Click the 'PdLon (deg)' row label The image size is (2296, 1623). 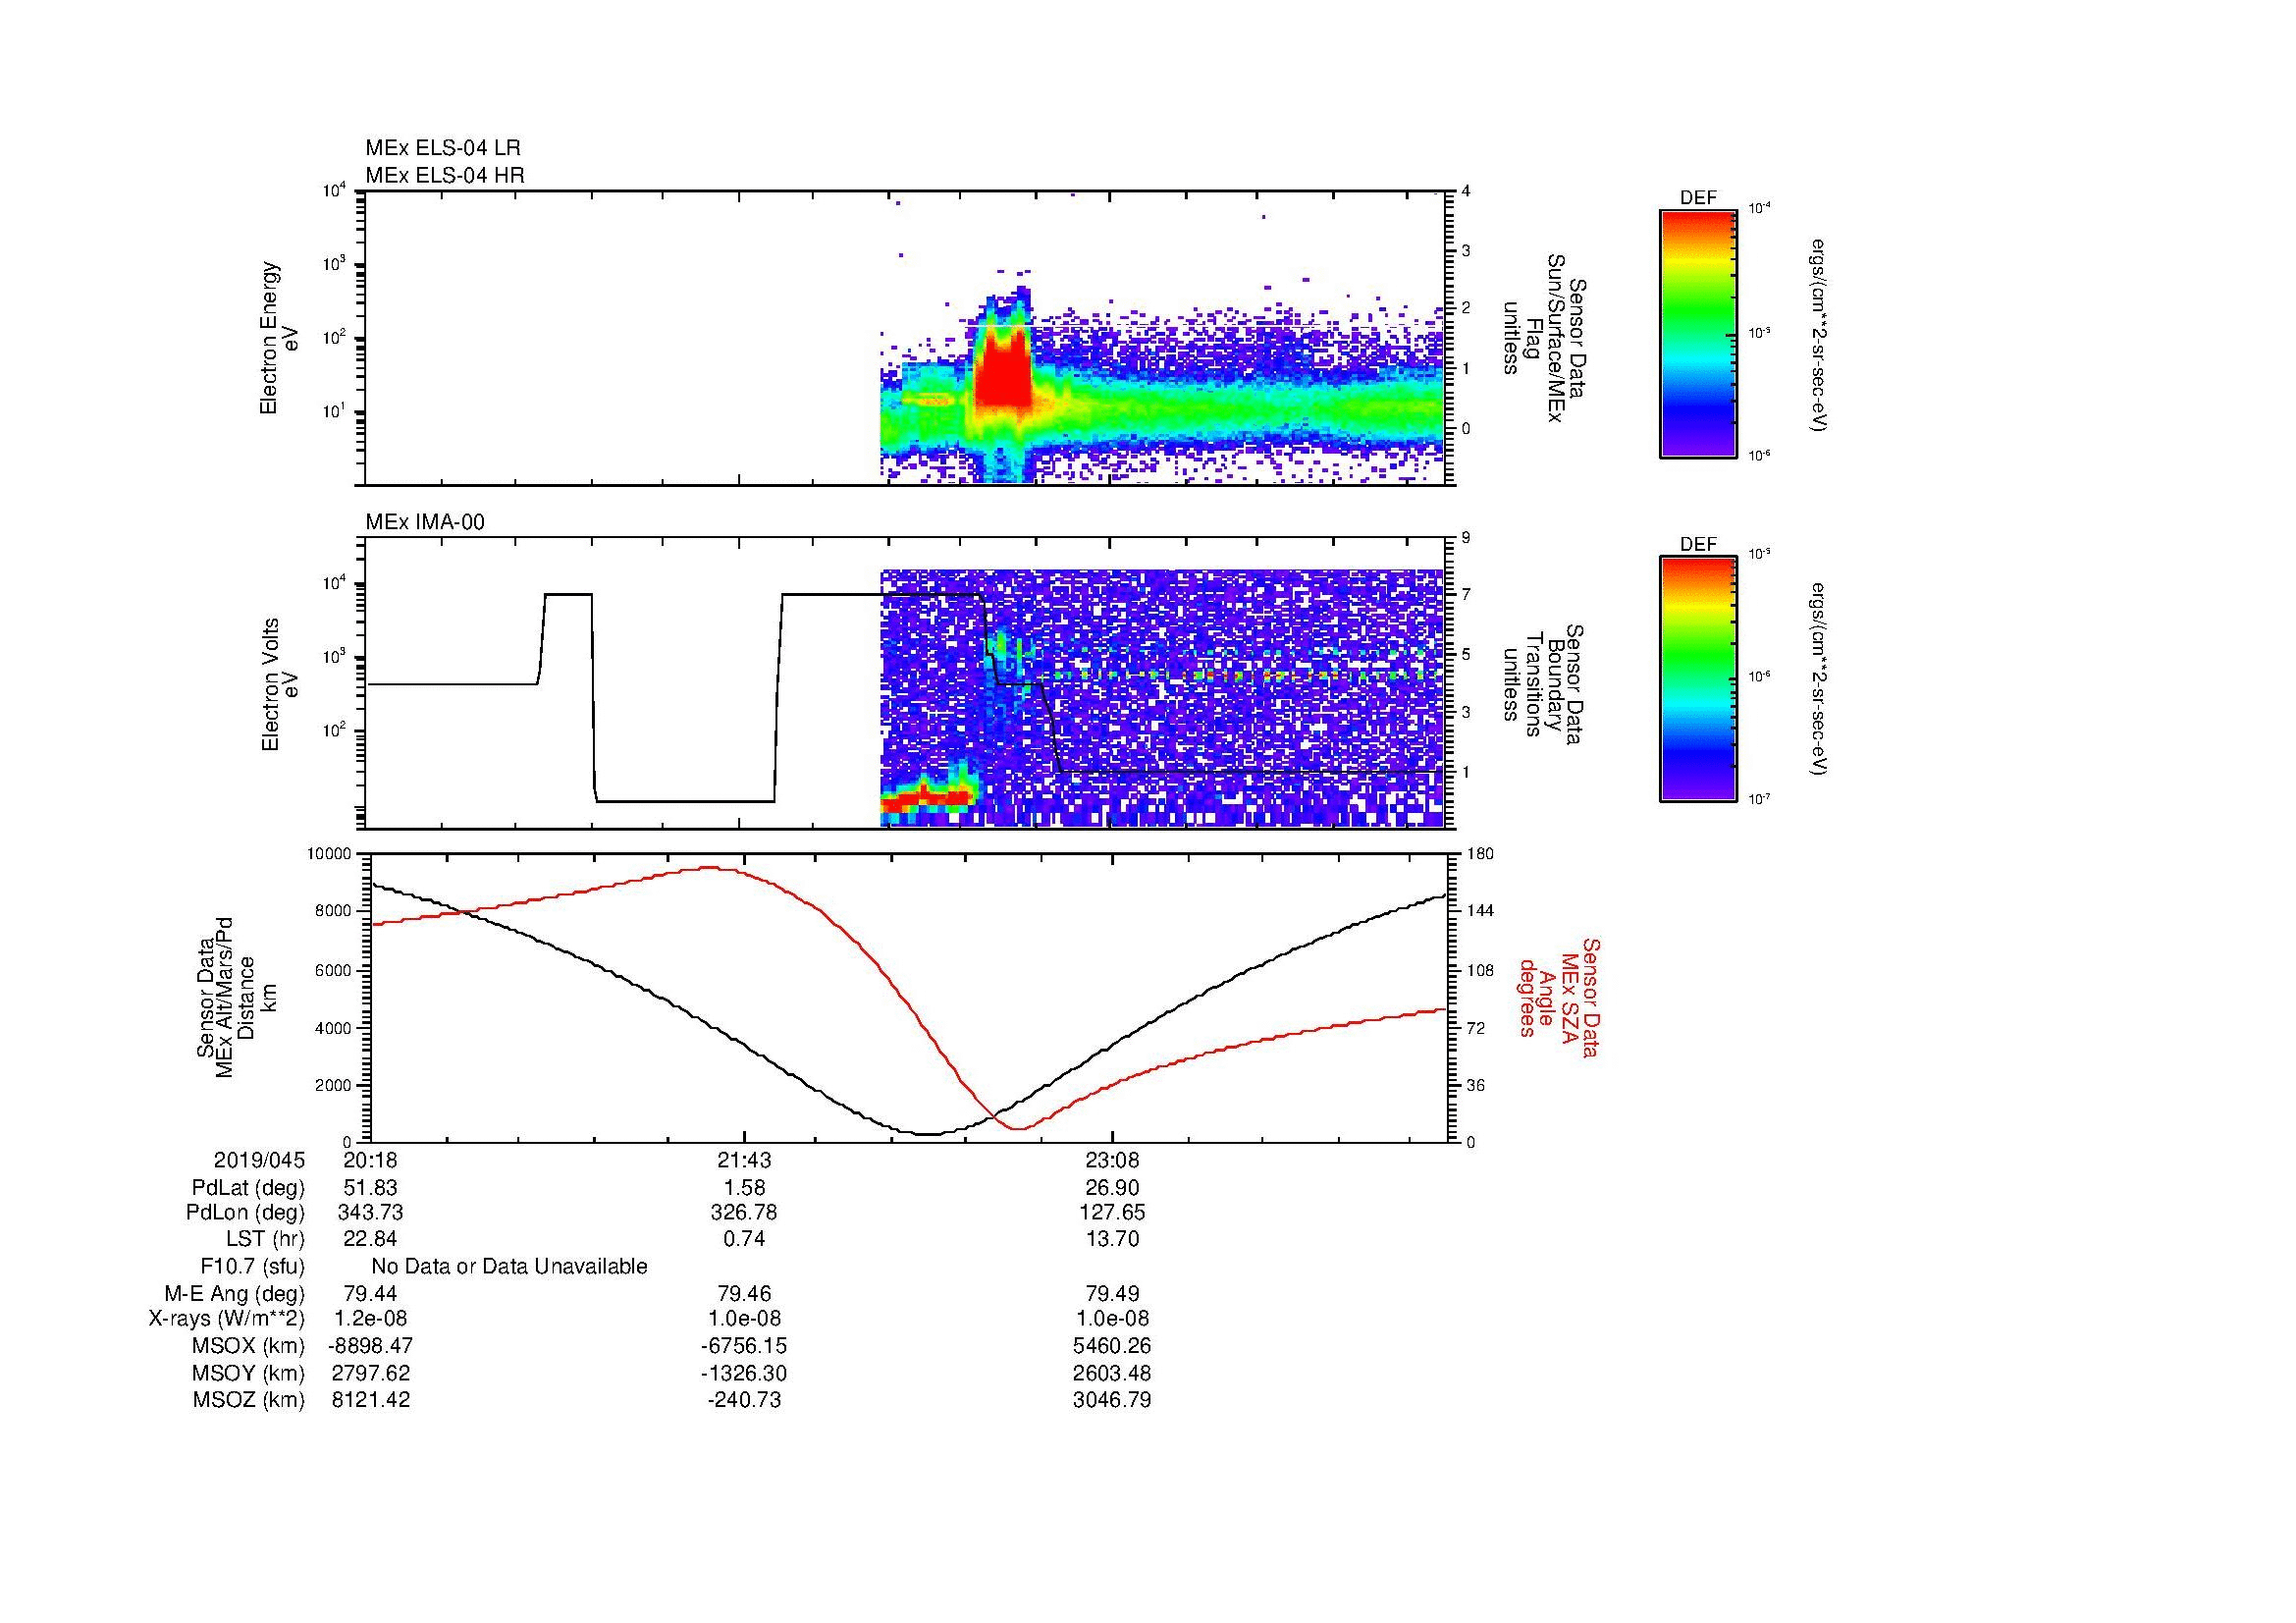245,1212
